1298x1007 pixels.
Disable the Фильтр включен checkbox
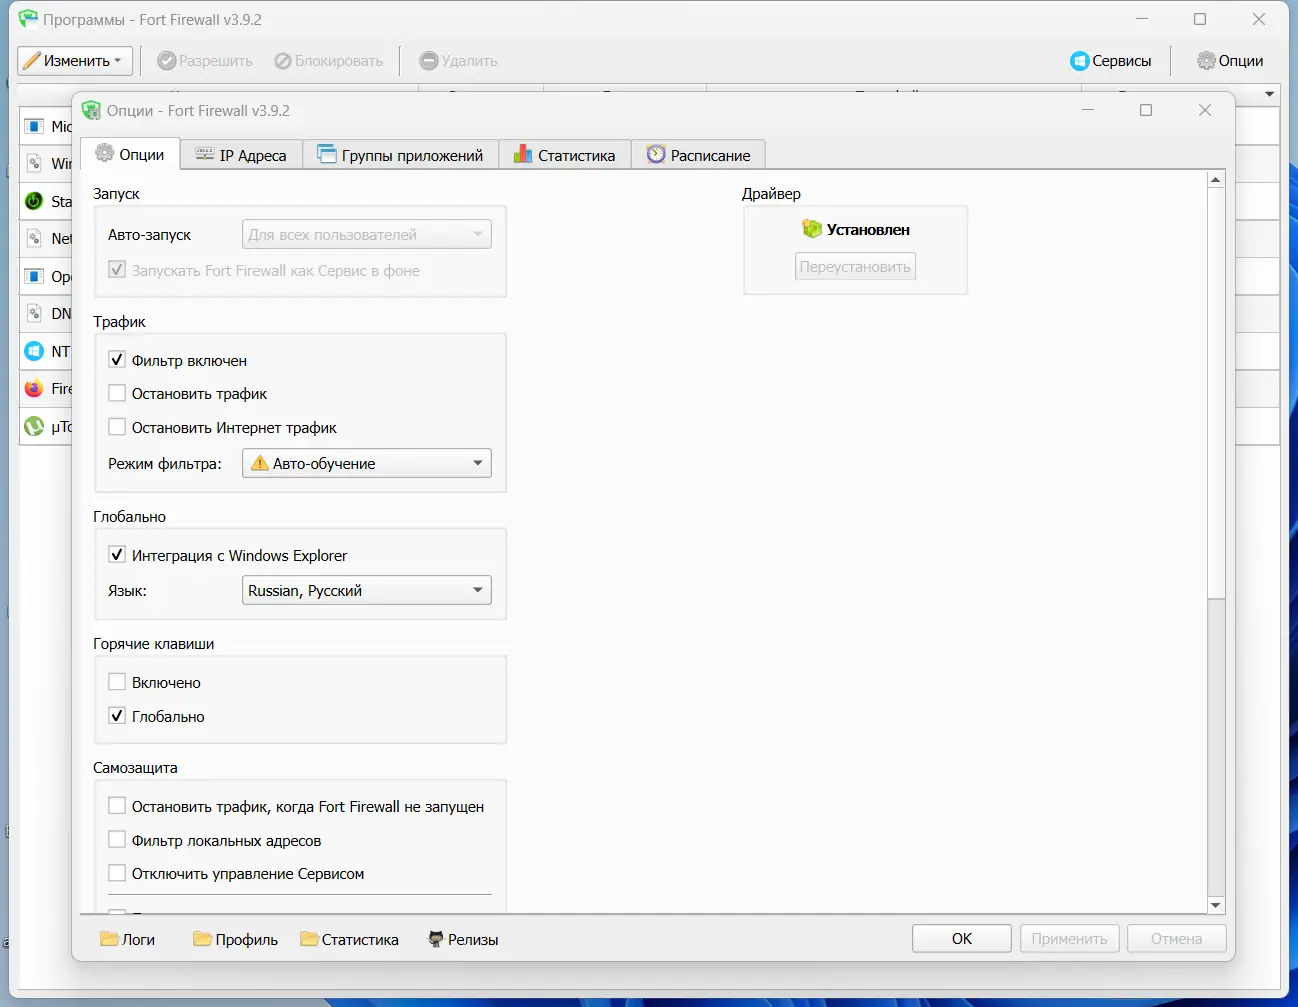coord(117,360)
